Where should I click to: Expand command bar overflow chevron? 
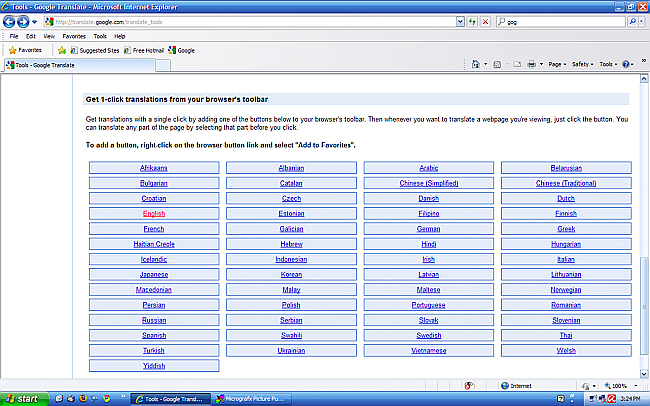[644, 61]
